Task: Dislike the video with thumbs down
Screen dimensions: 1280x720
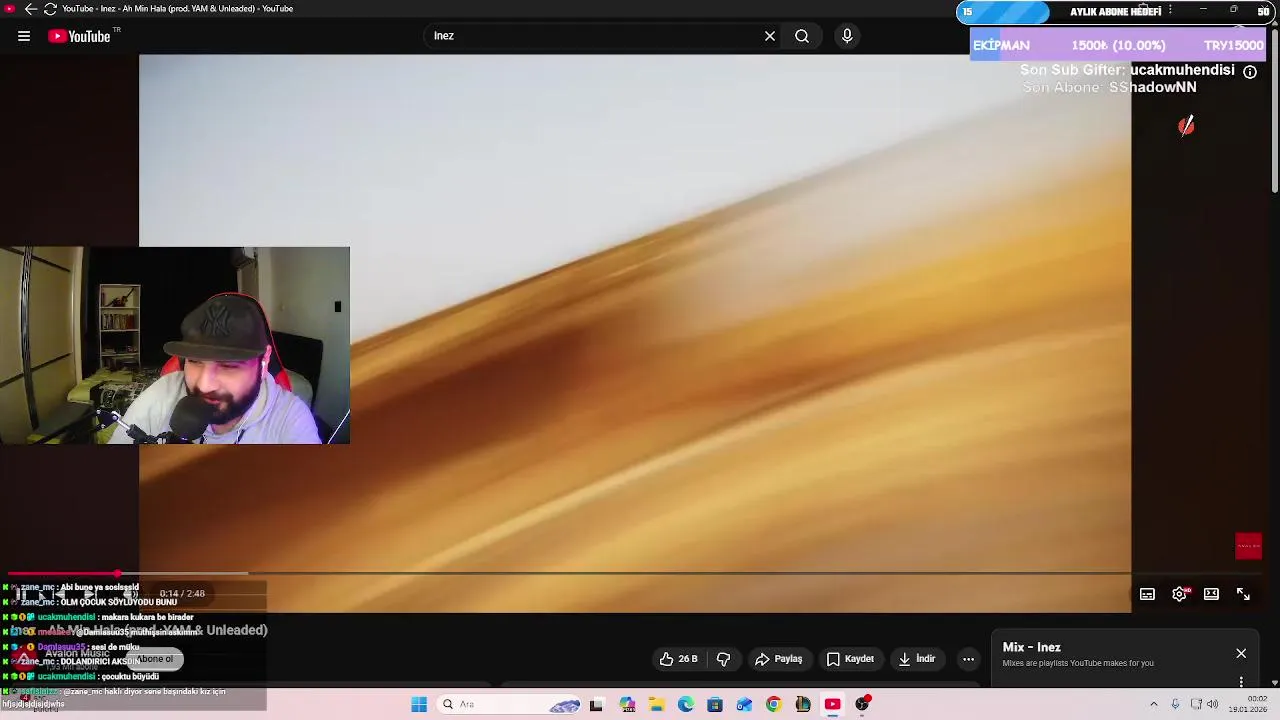Action: (x=724, y=659)
